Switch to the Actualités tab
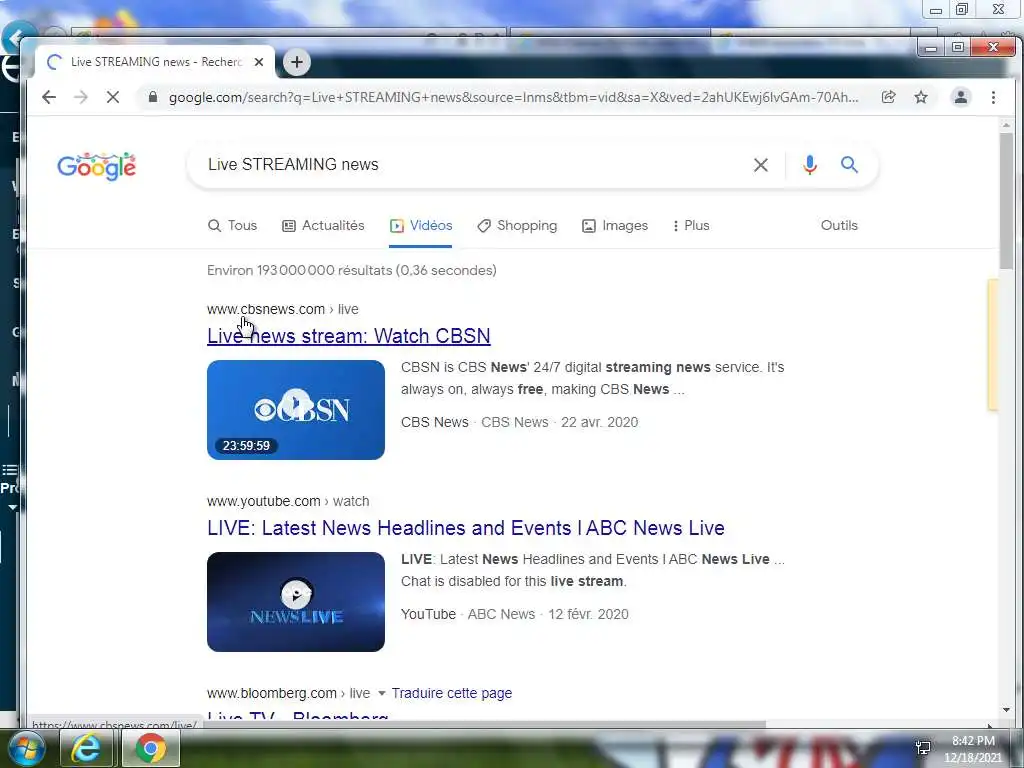 [323, 225]
